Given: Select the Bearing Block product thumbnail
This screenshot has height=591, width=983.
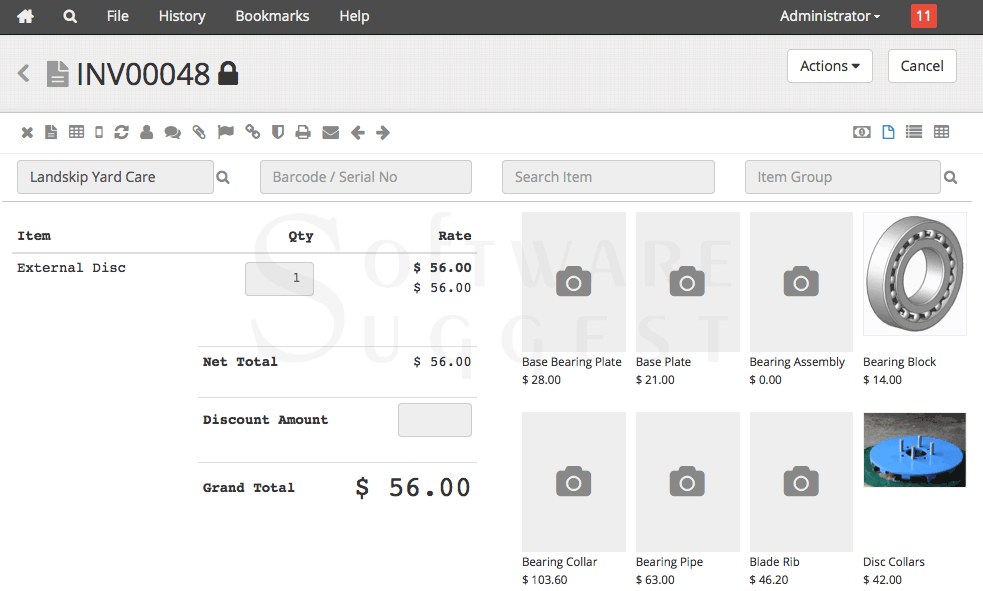Looking at the screenshot, I should pyautogui.click(x=914, y=273).
